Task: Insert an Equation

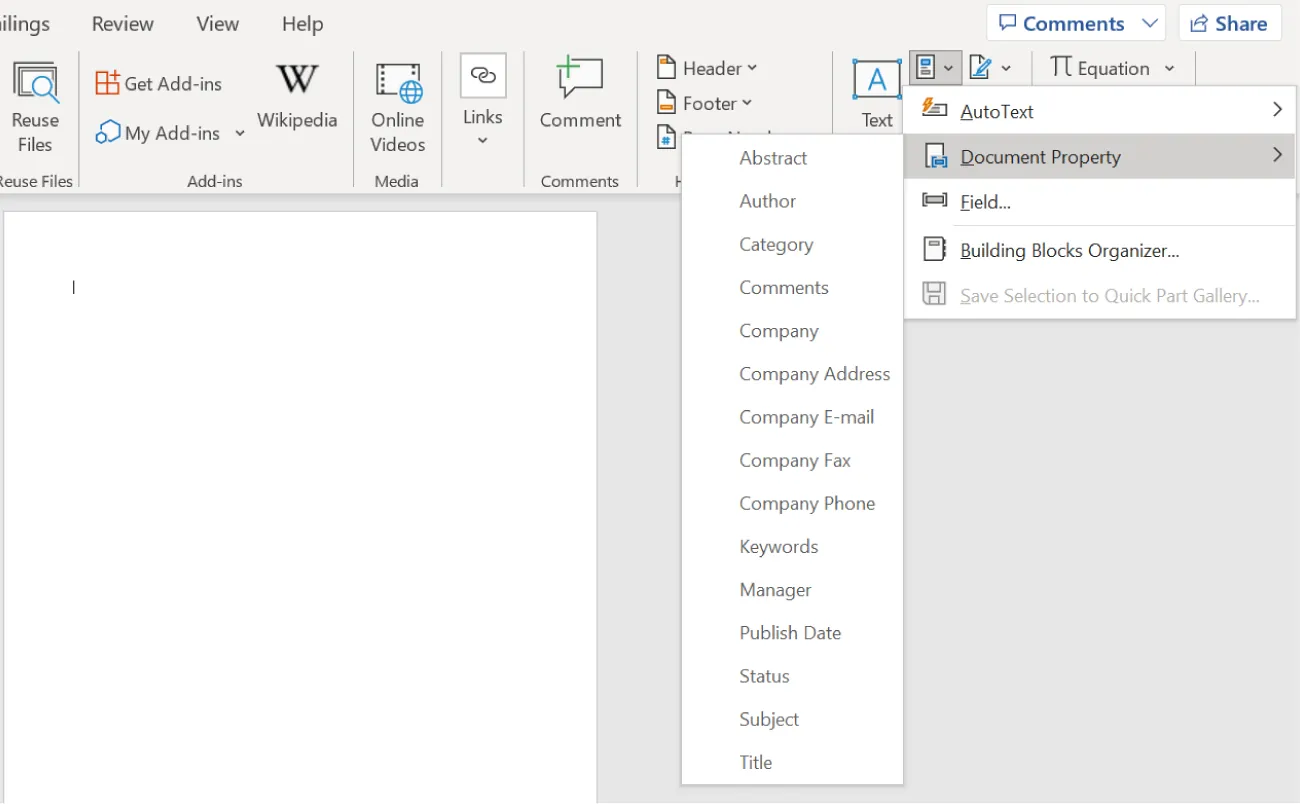Action: 1103,67
